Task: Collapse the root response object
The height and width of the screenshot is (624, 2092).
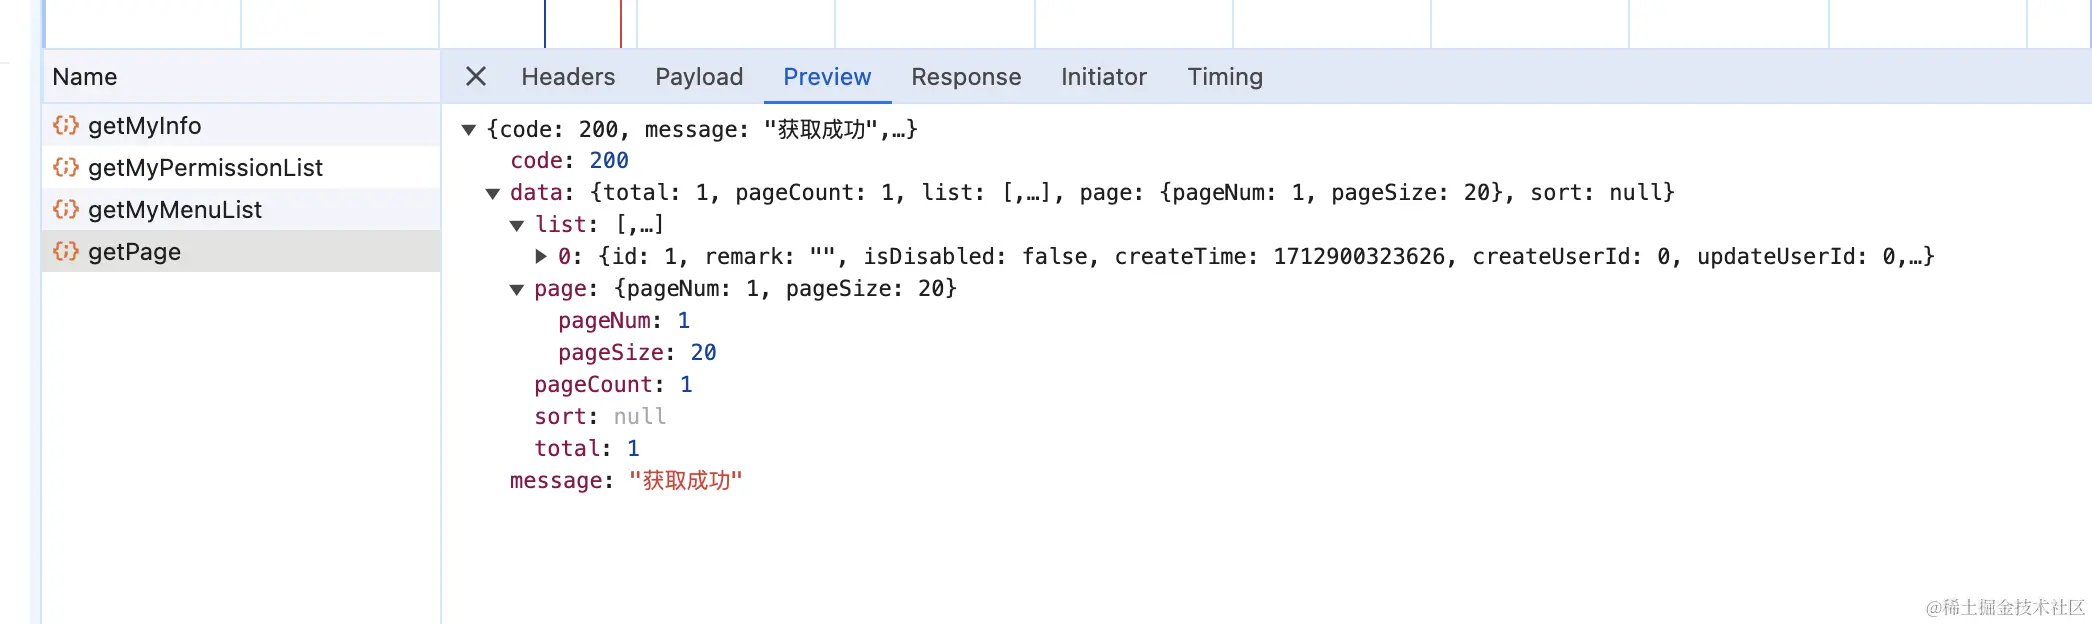Action: [468, 130]
